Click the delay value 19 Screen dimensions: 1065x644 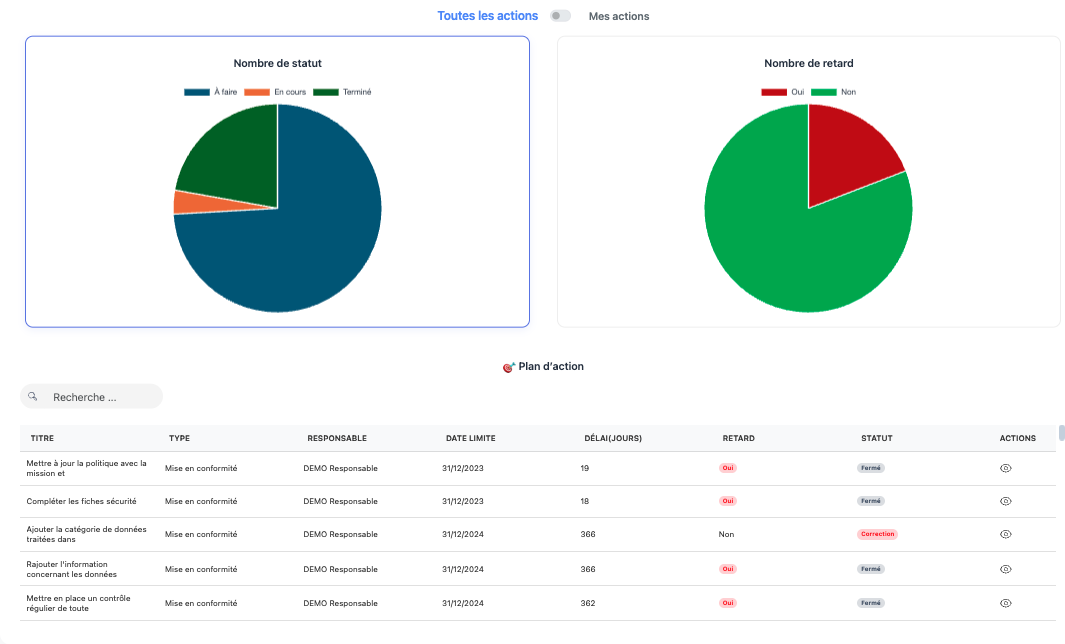585,468
